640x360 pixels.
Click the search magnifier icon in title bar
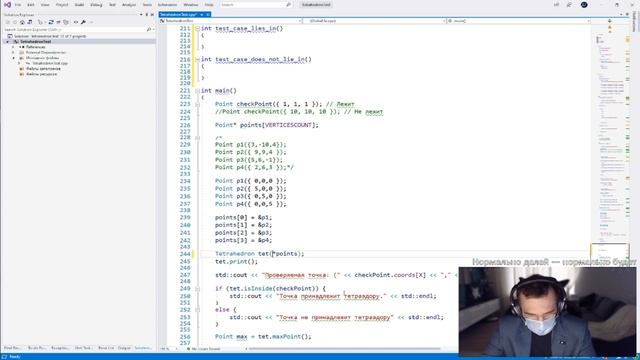click(x=289, y=4)
